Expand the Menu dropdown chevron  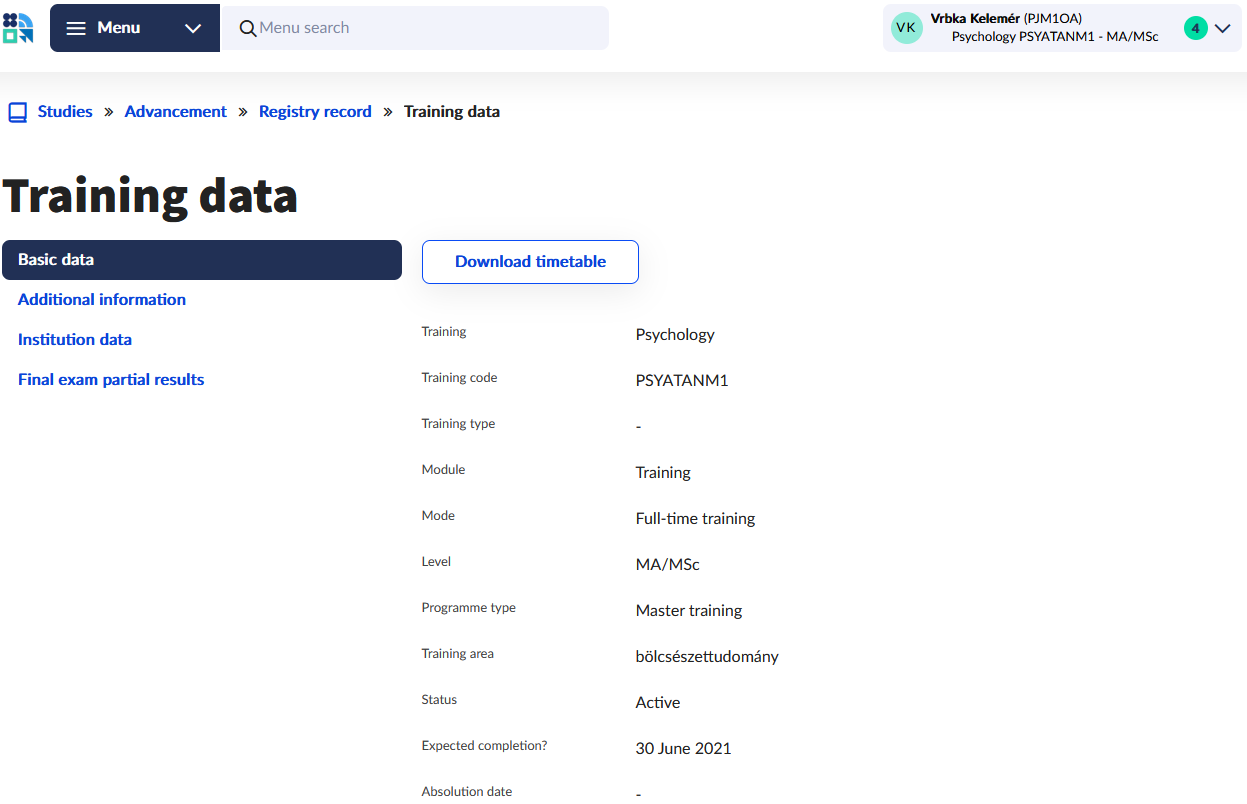[x=193, y=28]
